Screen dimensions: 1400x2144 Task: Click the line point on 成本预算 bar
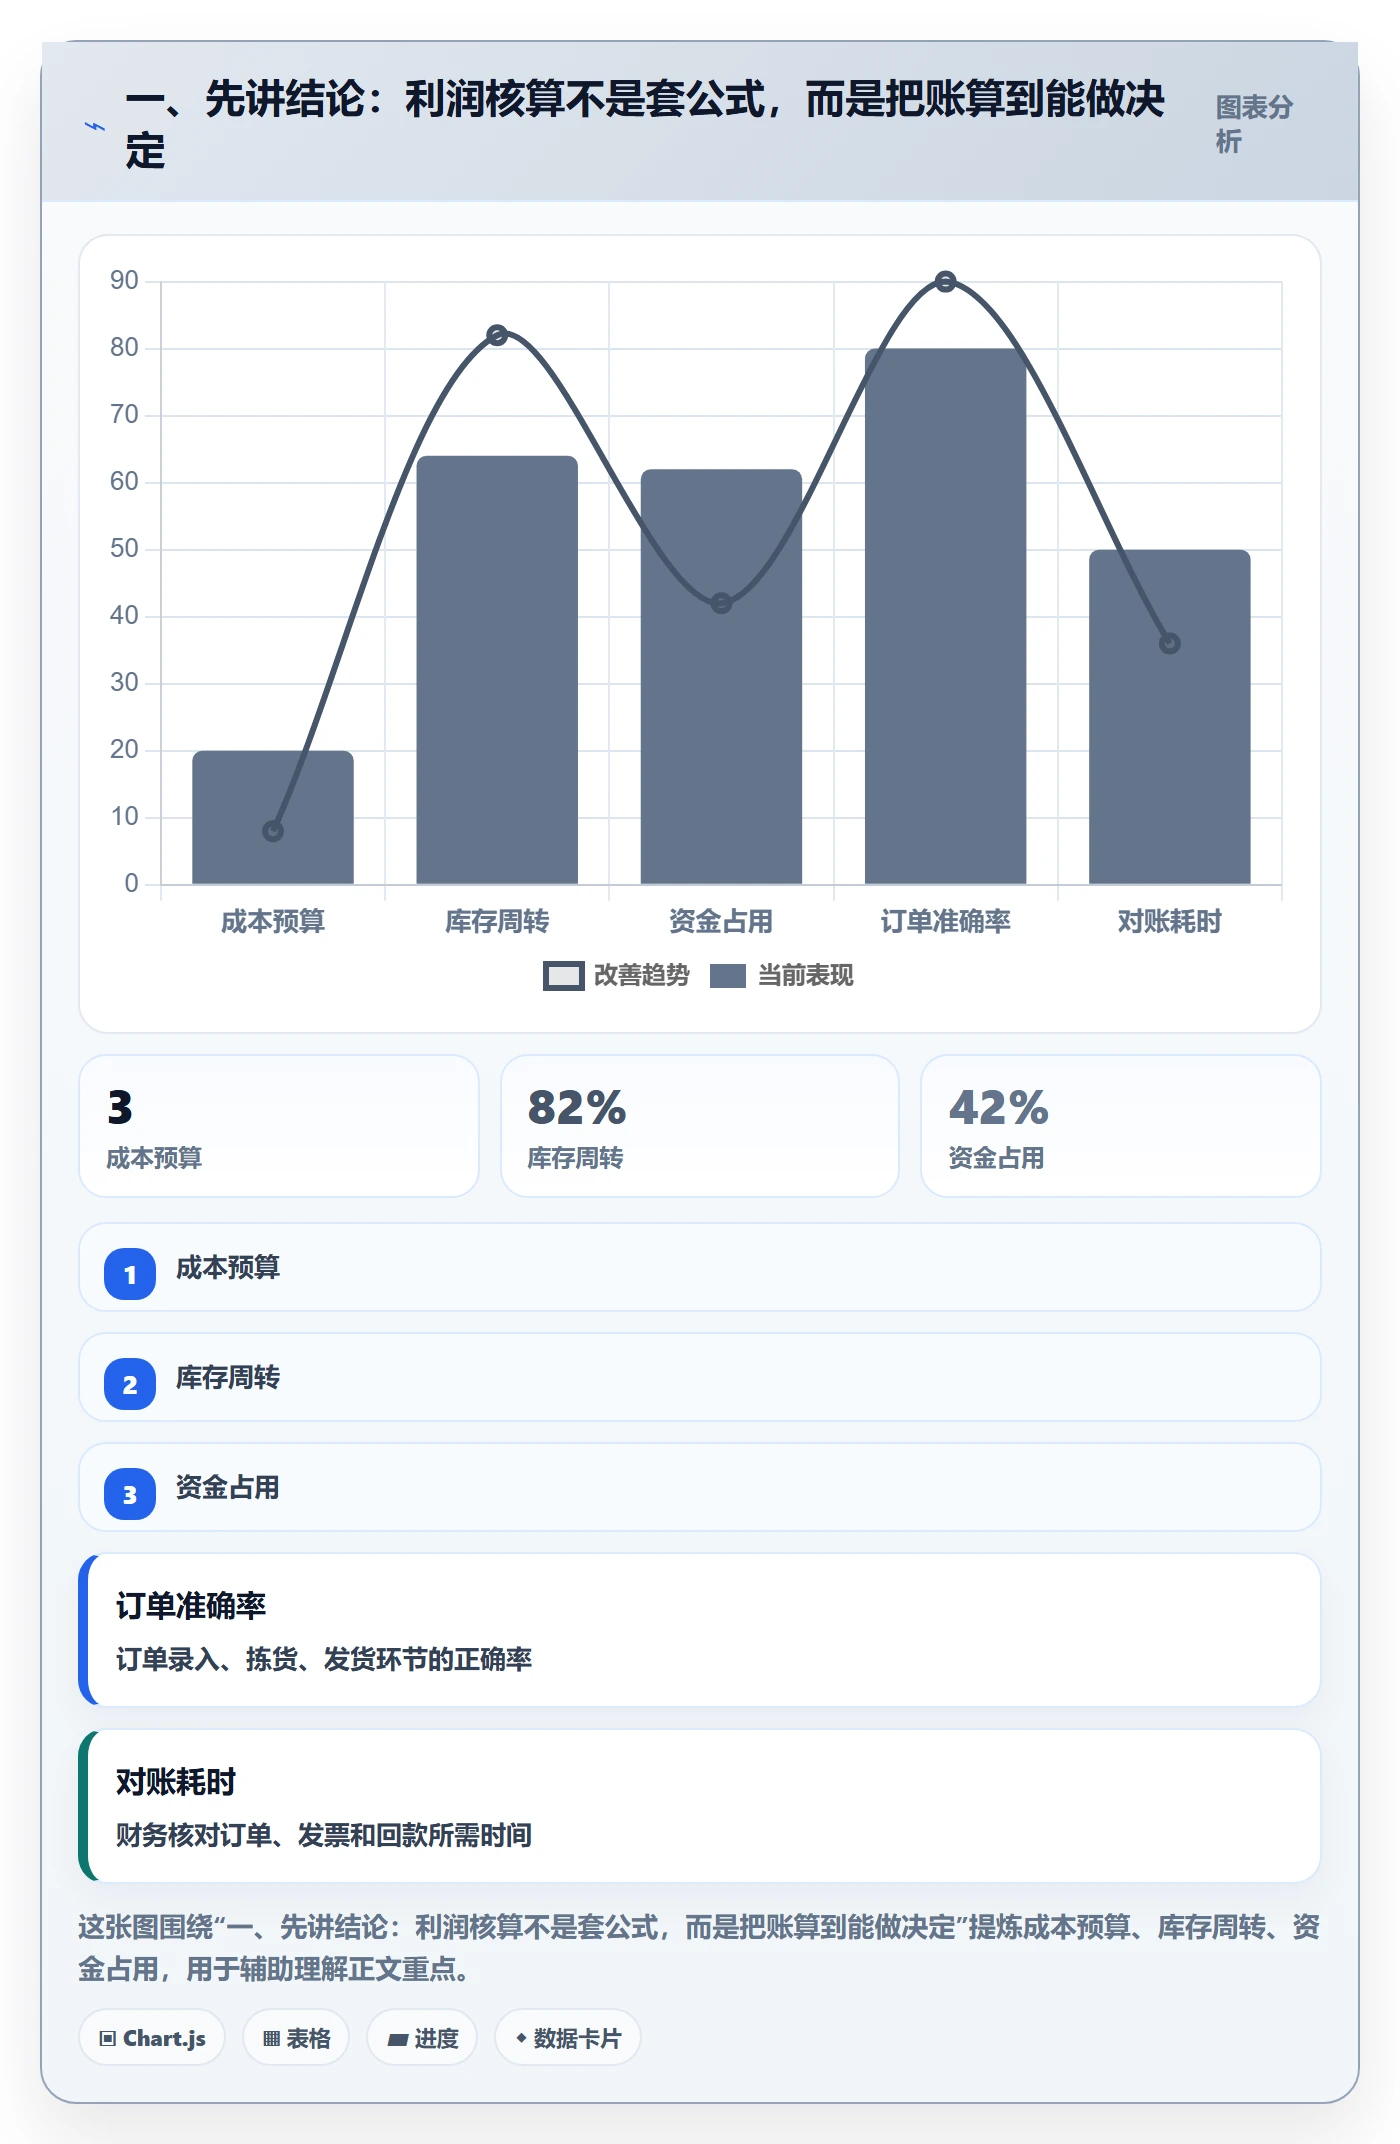[x=273, y=831]
